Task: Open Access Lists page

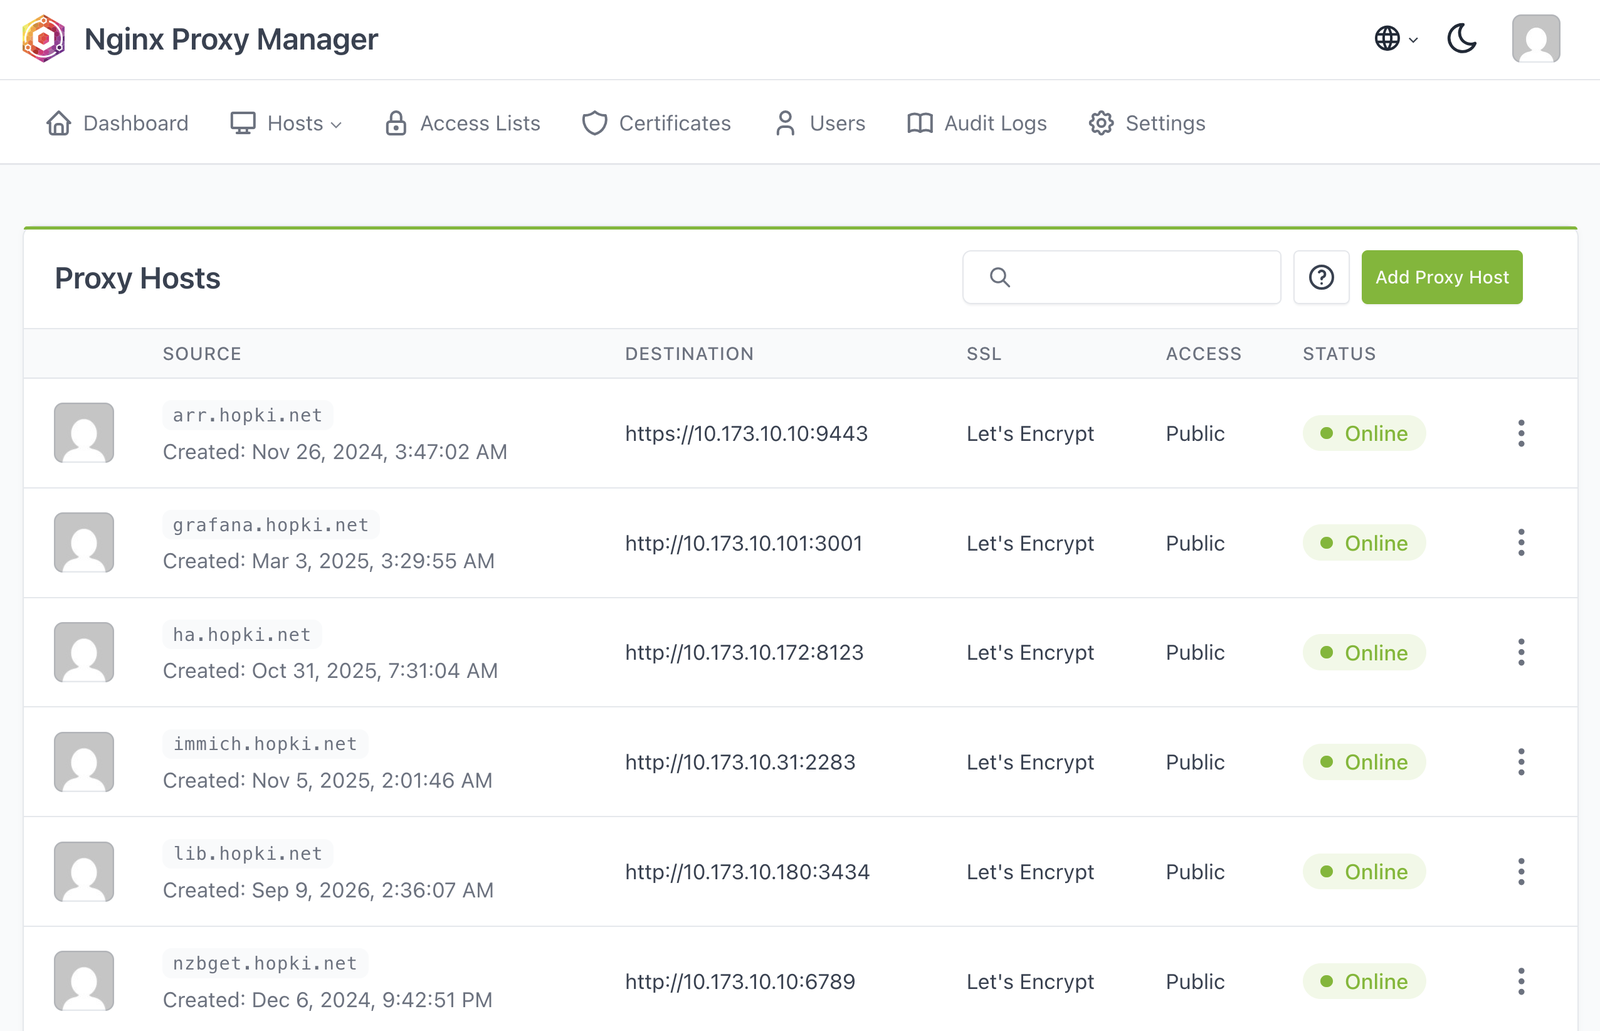Action: point(462,123)
